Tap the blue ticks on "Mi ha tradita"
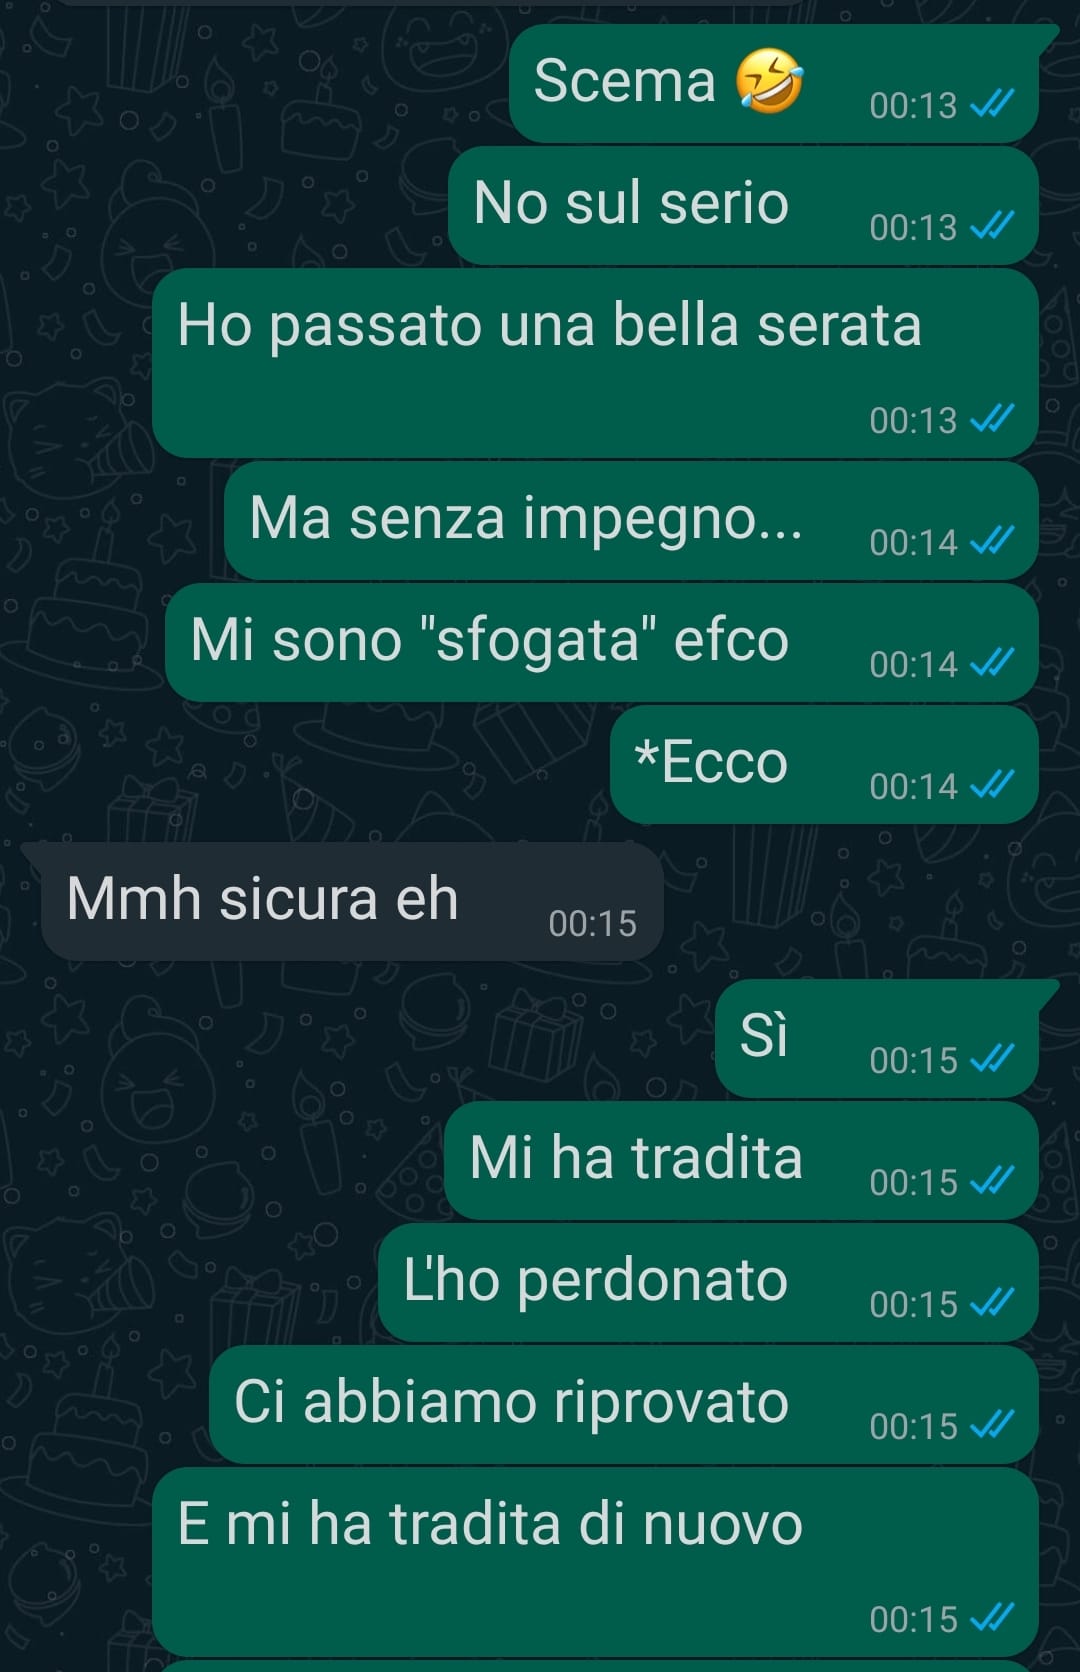1080x1672 pixels. click(x=992, y=1181)
